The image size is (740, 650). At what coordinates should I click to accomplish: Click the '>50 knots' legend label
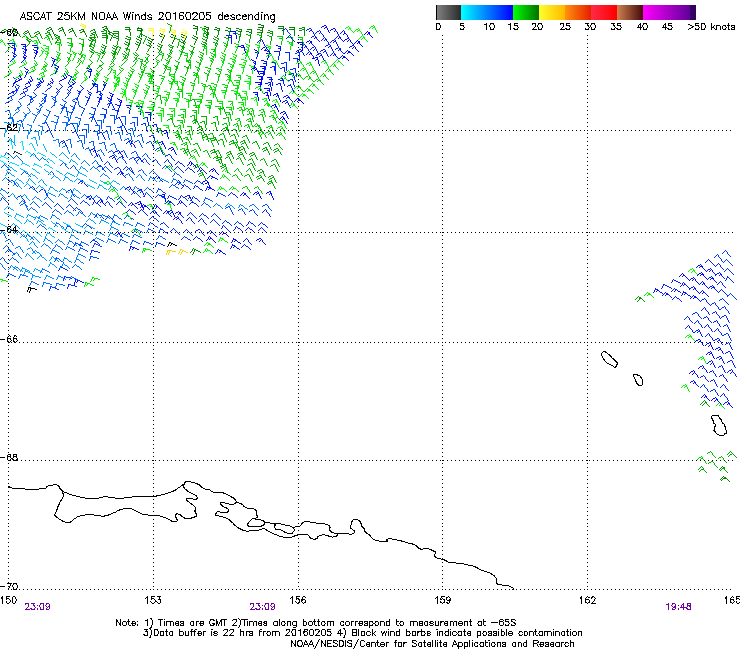[x=711, y=26]
